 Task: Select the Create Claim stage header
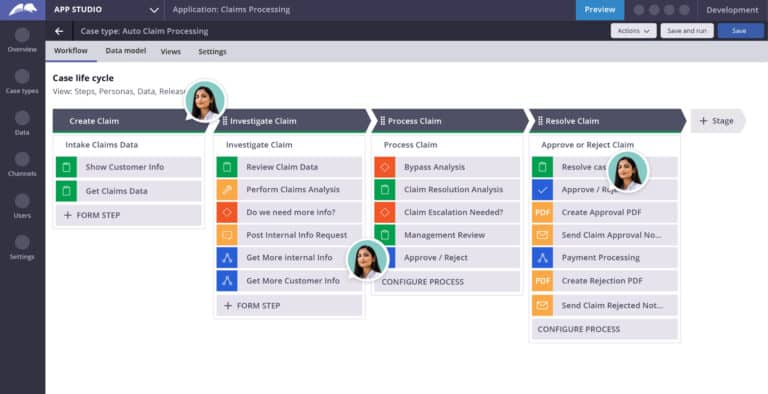click(x=132, y=121)
